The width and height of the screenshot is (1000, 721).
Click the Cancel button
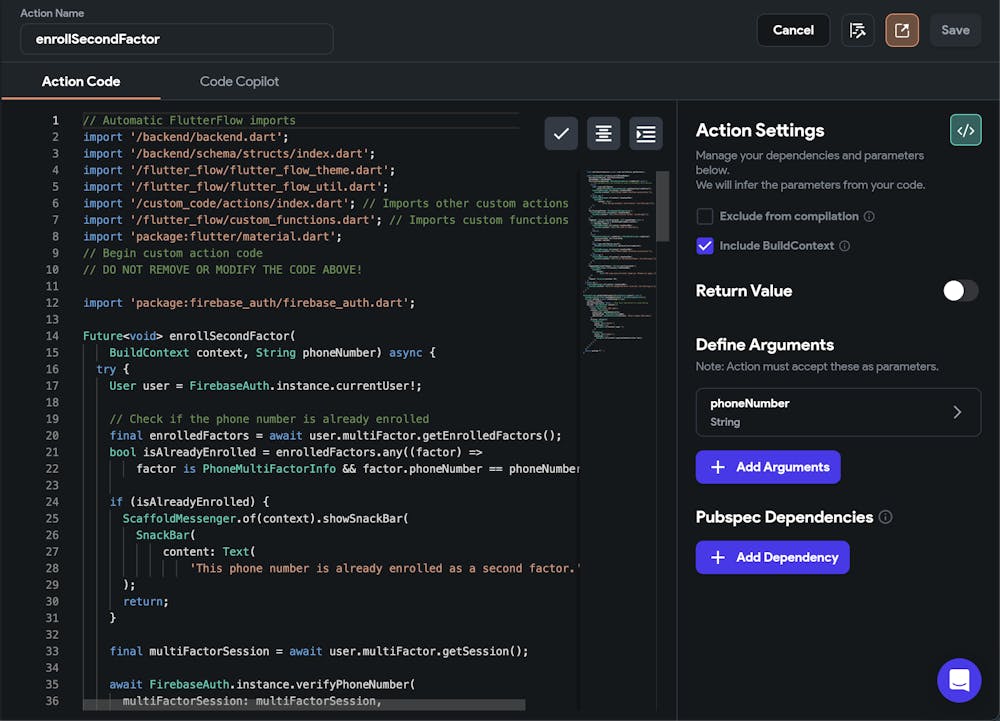[793, 30]
